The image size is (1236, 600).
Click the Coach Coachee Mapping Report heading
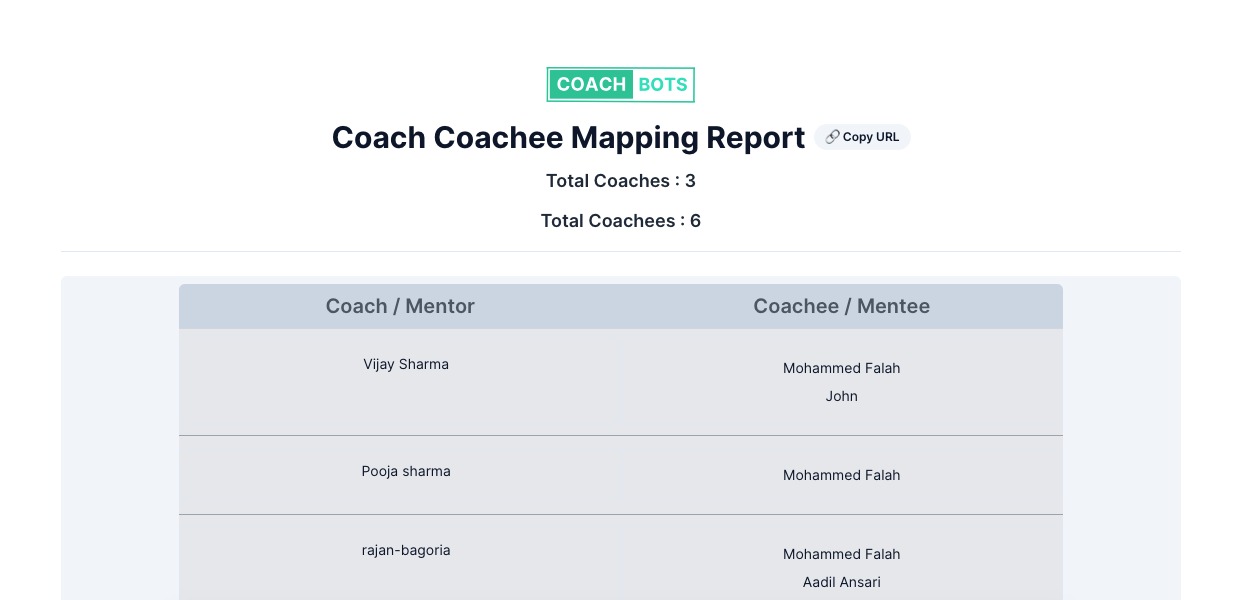point(568,138)
